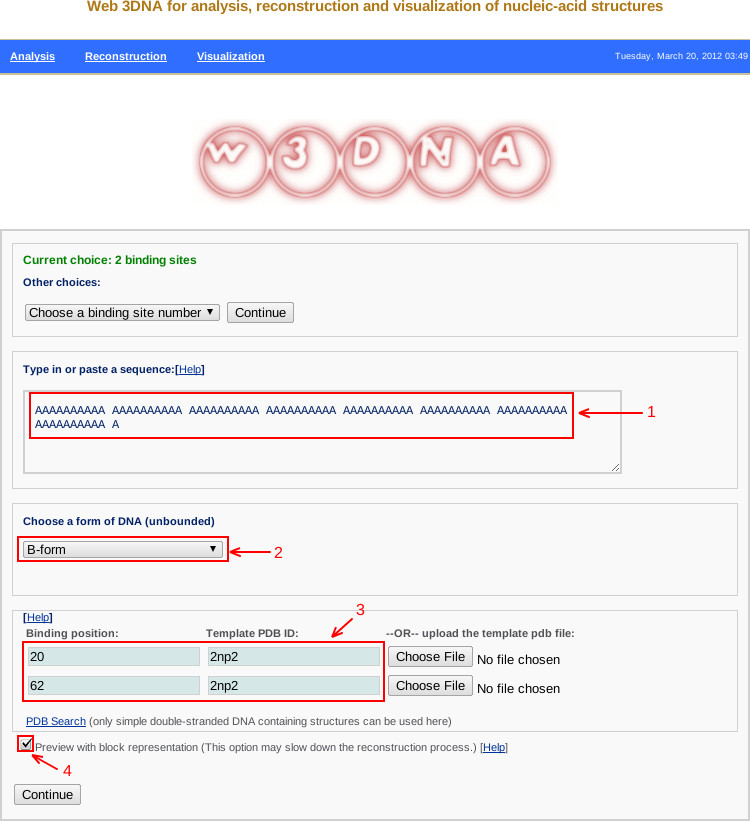Open the Analysis menu link

tap(32, 56)
